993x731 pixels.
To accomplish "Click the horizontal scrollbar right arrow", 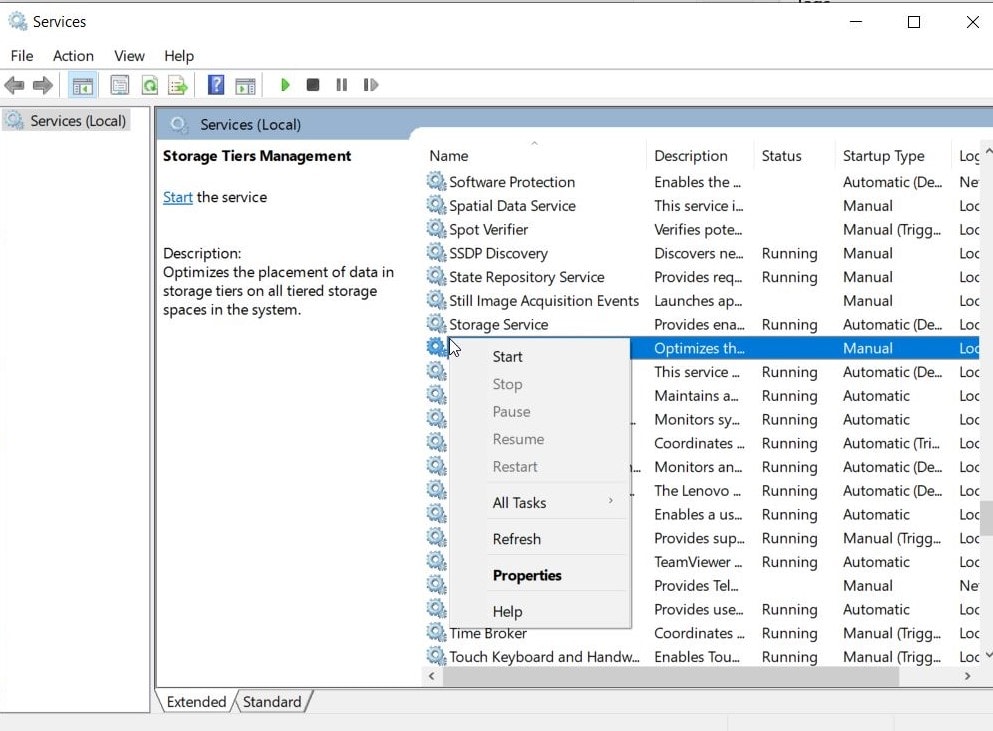I will (966, 676).
